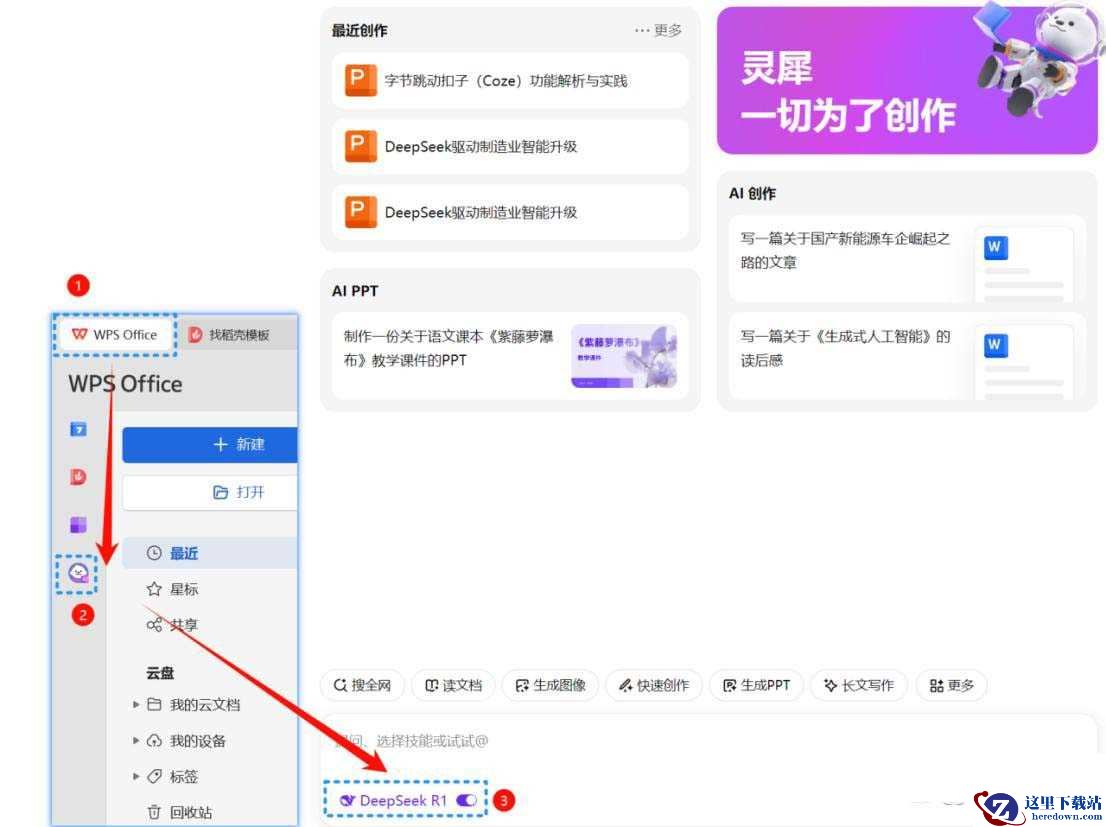Click the DeepSeek R1 whale icon
The height and width of the screenshot is (827, 1106).
tap(348, 801)
